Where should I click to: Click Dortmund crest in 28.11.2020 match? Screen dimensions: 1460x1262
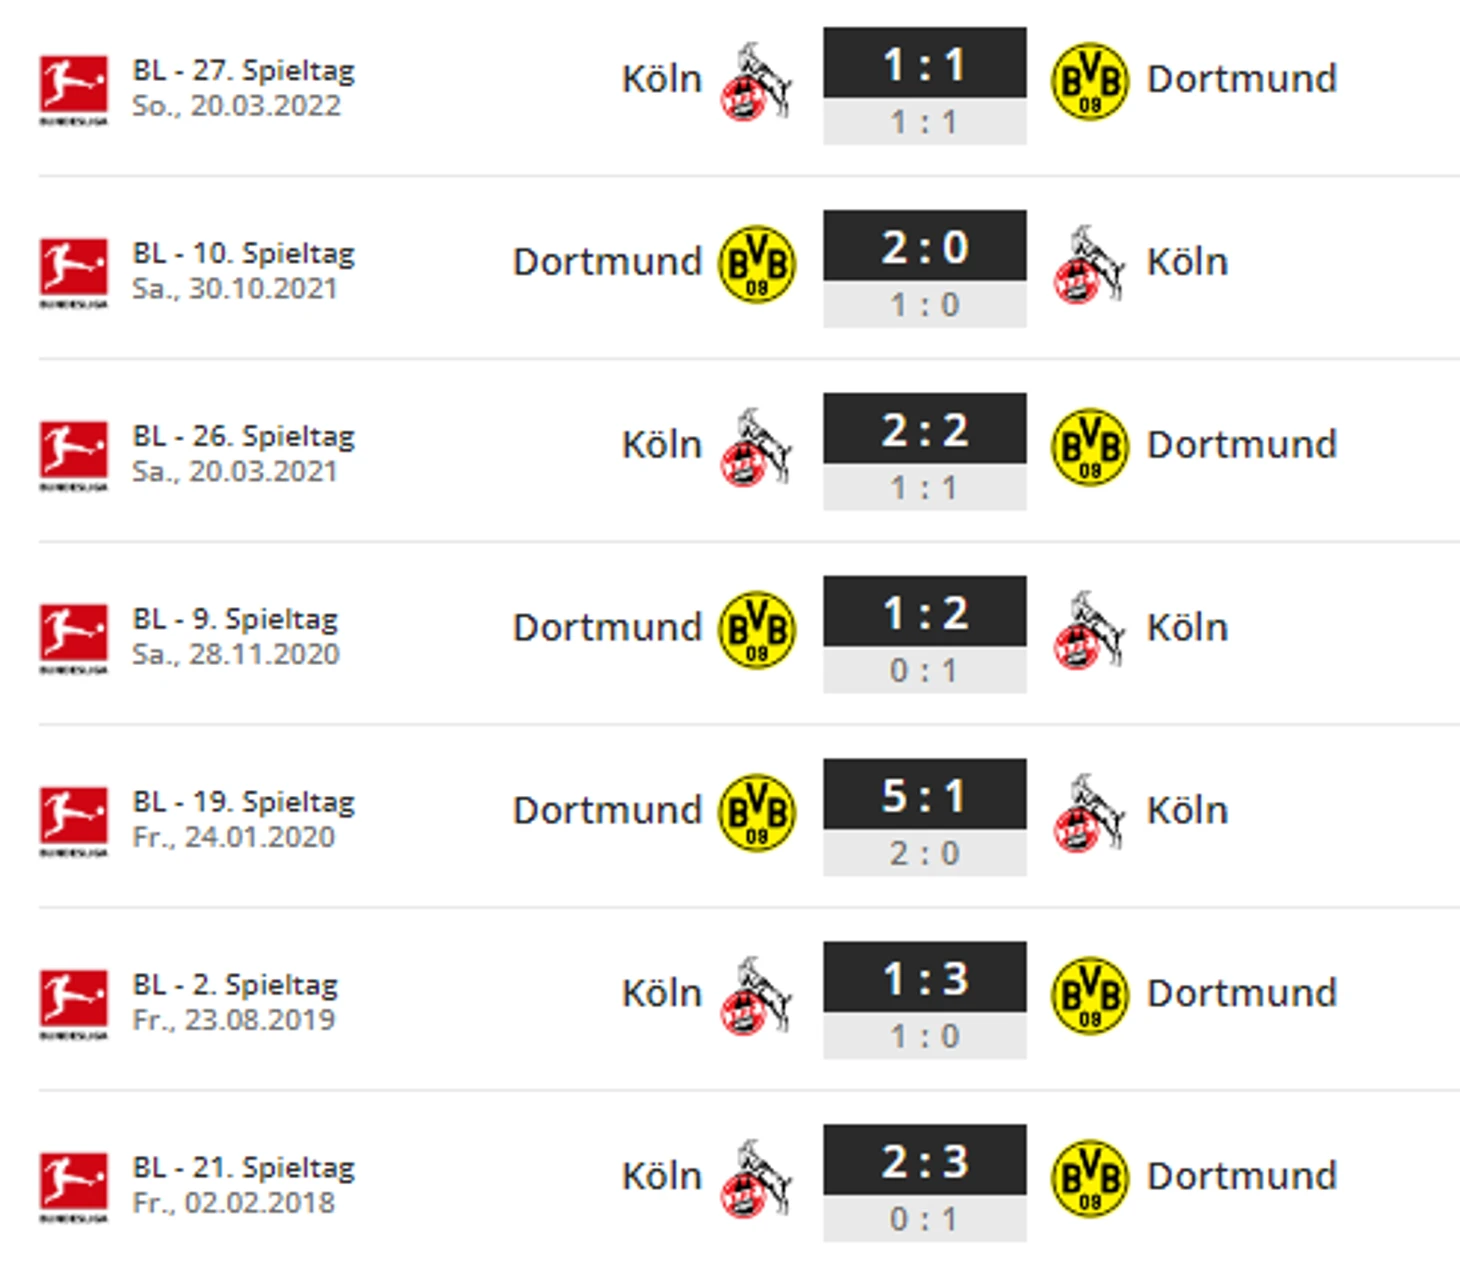click(757, 630)
